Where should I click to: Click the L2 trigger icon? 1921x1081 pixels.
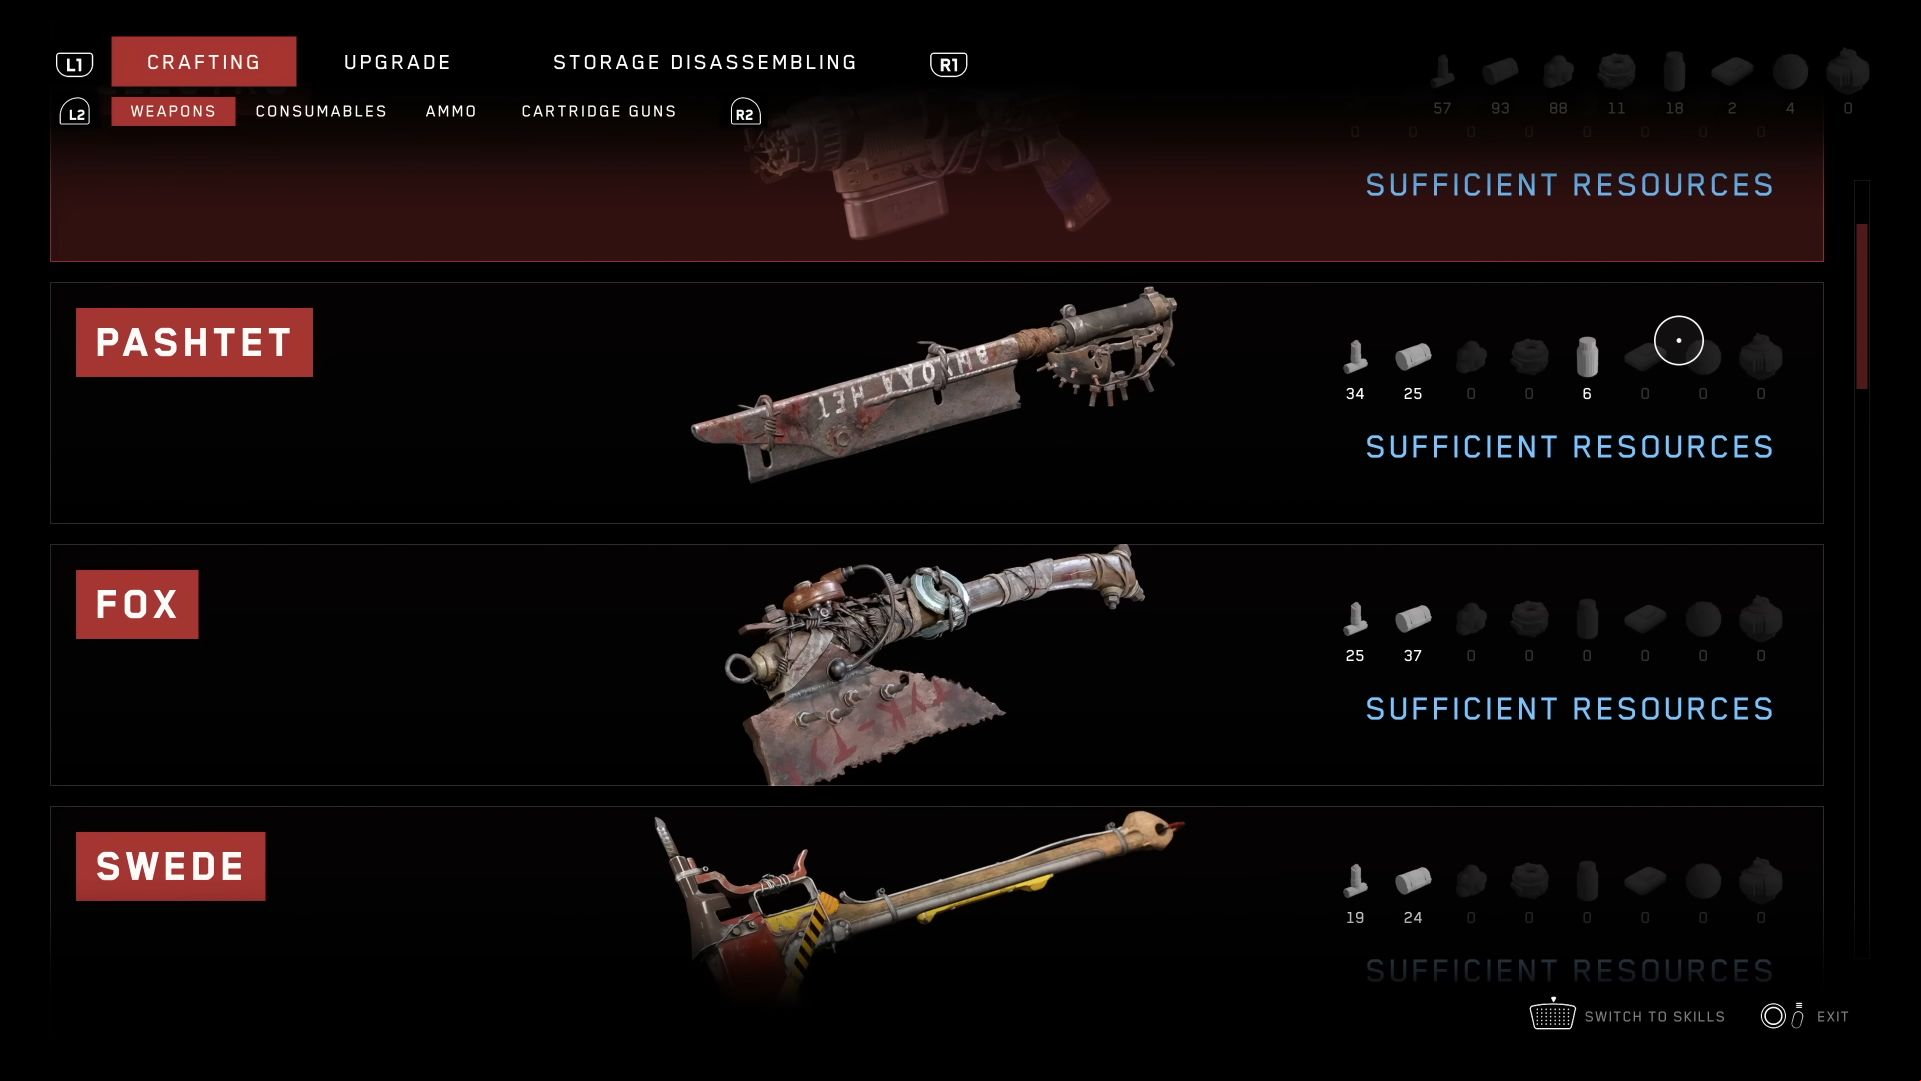(75, 112)
